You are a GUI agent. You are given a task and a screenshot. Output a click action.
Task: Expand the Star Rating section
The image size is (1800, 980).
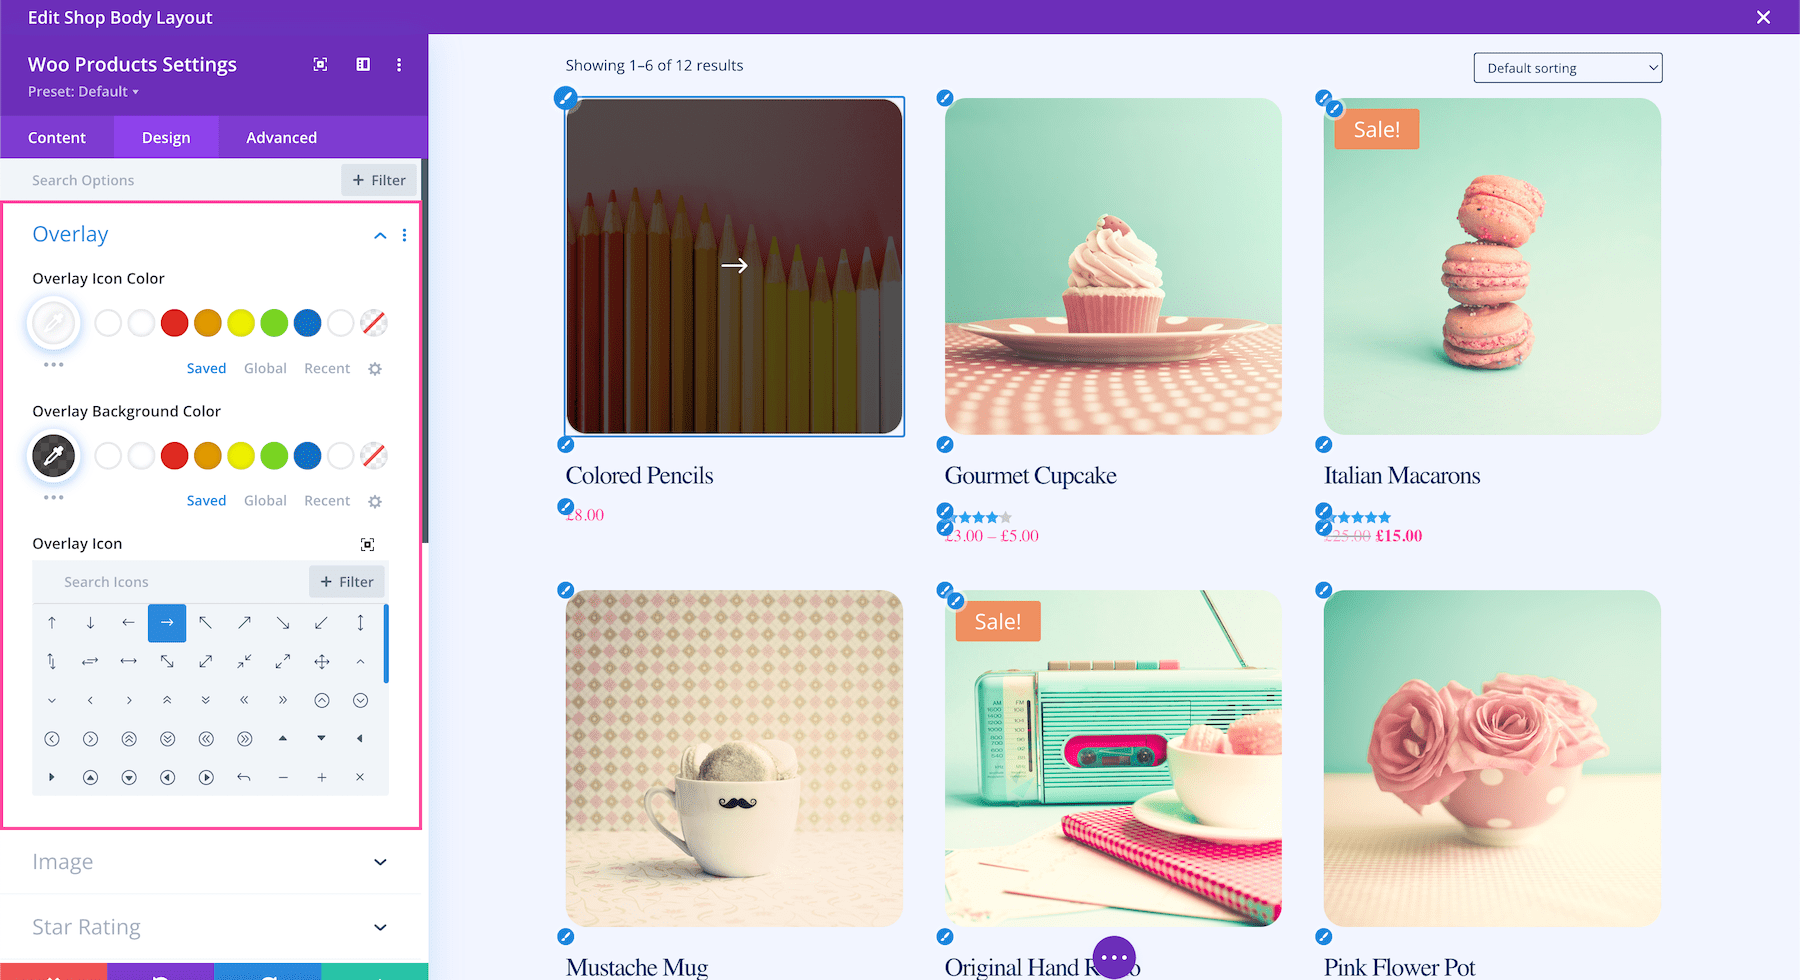(380, 928)
